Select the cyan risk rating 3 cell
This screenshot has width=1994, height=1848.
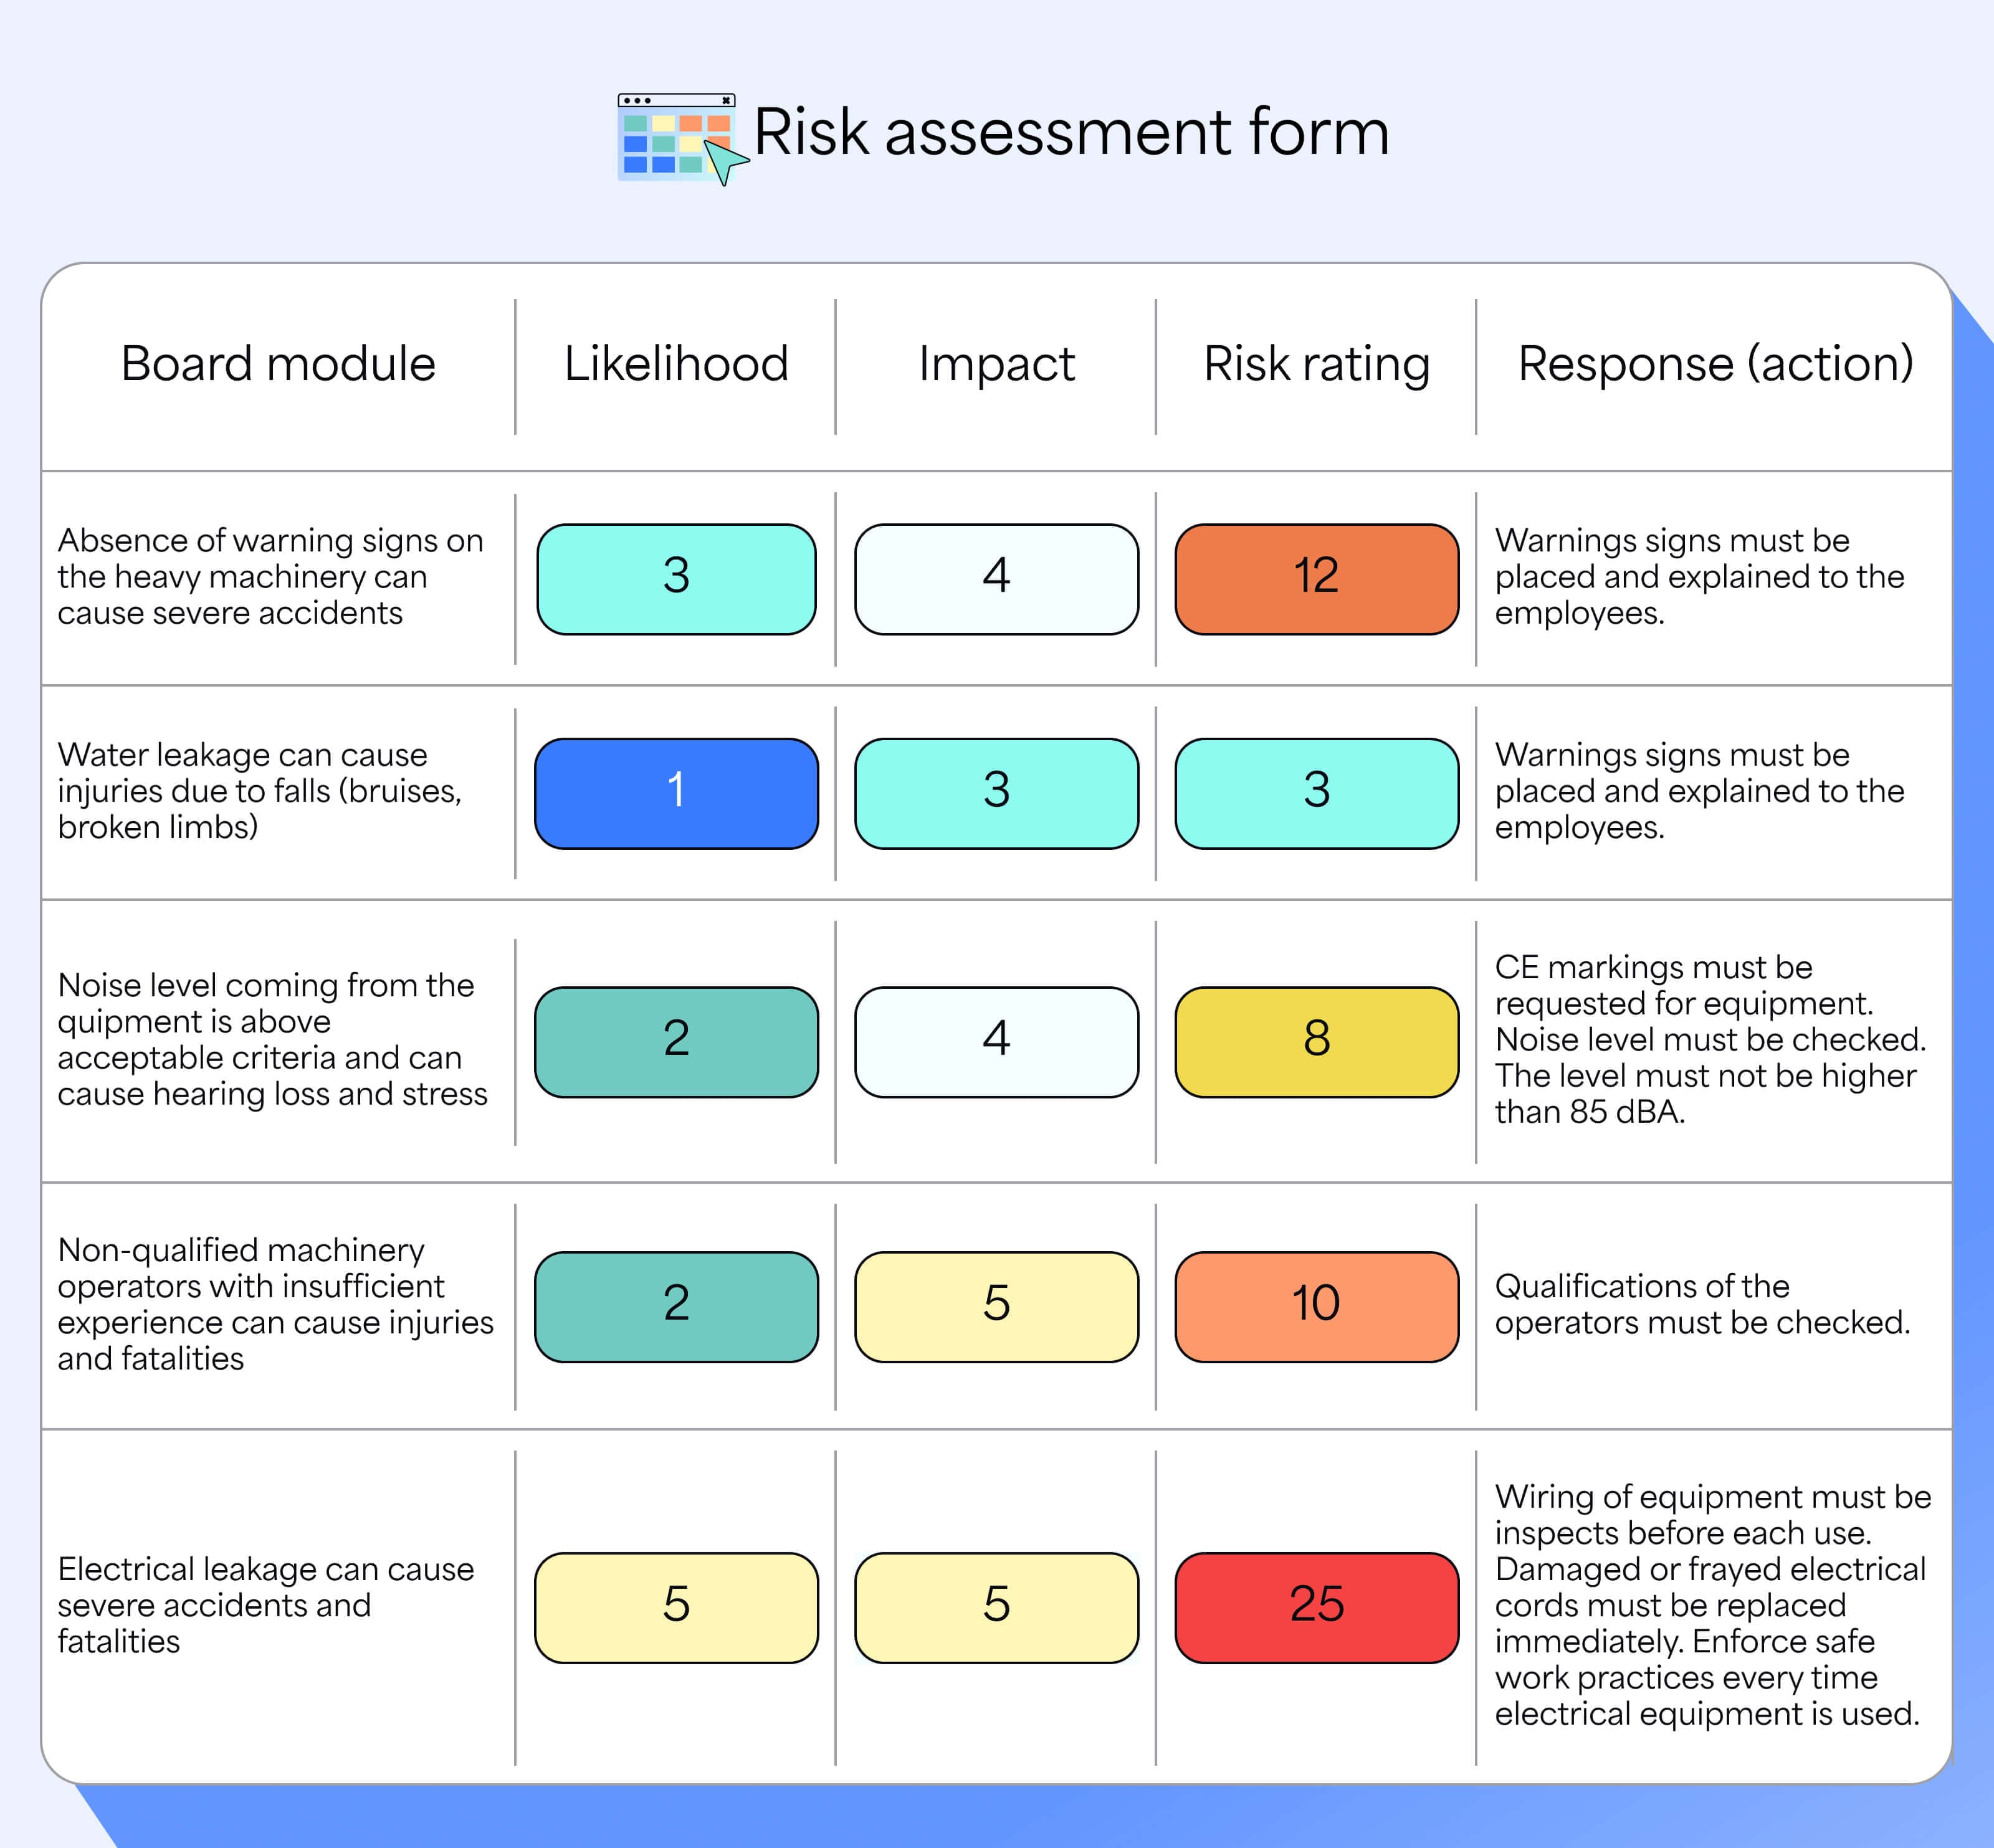coord(1316,793)
